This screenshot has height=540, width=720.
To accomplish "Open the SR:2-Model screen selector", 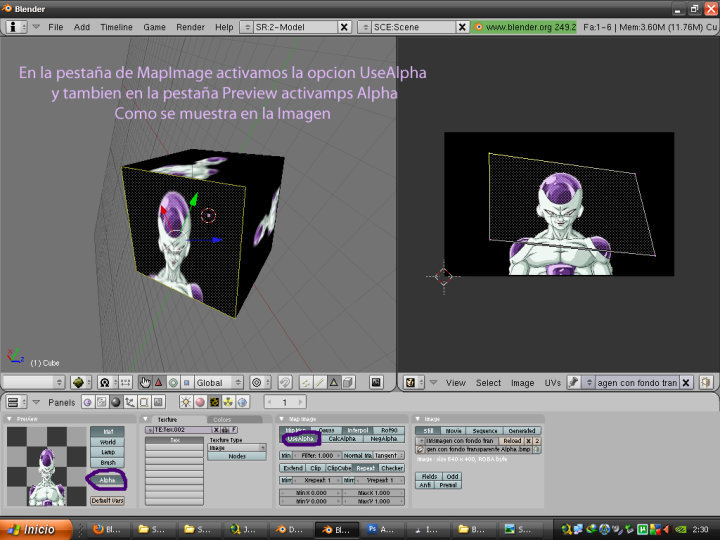I will [x=246, y=27].
